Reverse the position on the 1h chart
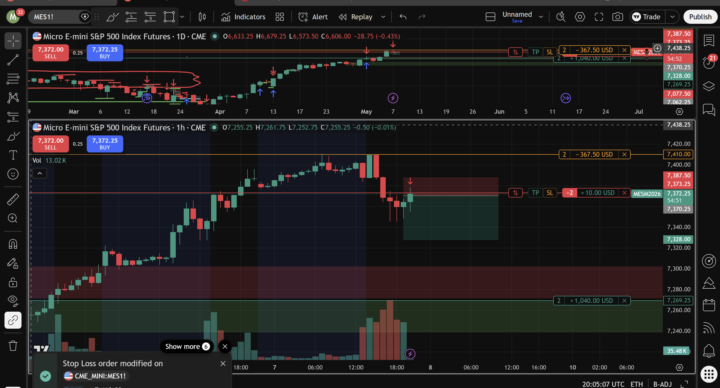This screenshot has width=720, height=388. (516, 193)
